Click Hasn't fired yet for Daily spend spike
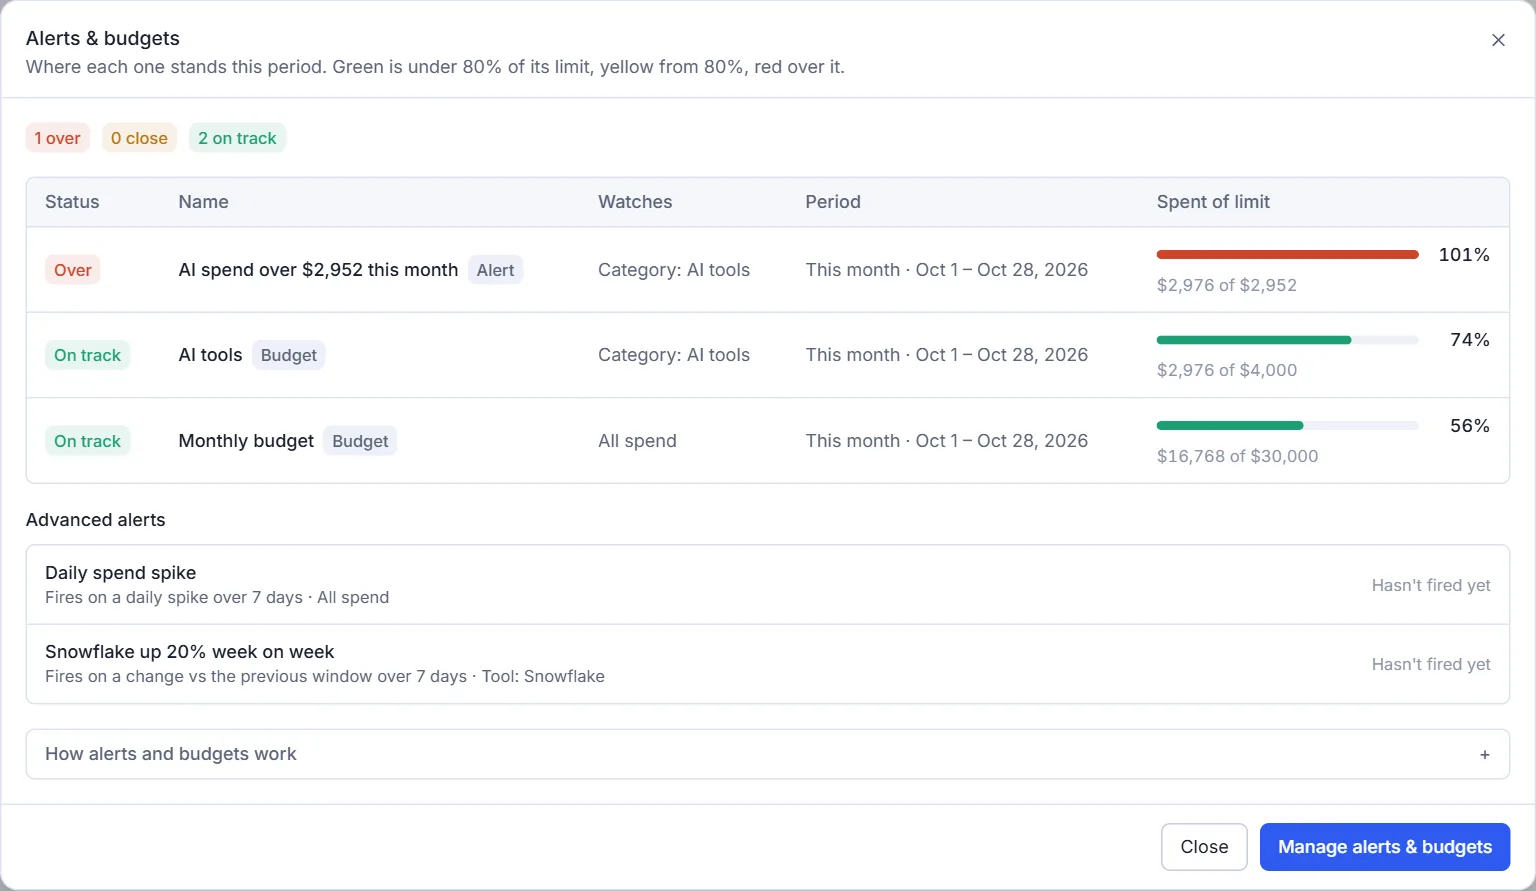Screen dimensions: 1536x891 click(1431, 585)
